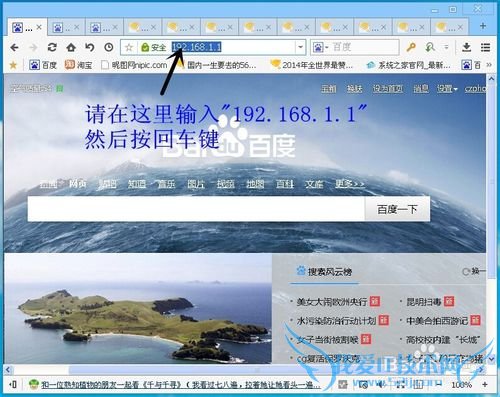The height and width of the screenshot is (397, 500).
Task: Open the 2014年全世界最赞... bookmark
Action: point(312,65)
